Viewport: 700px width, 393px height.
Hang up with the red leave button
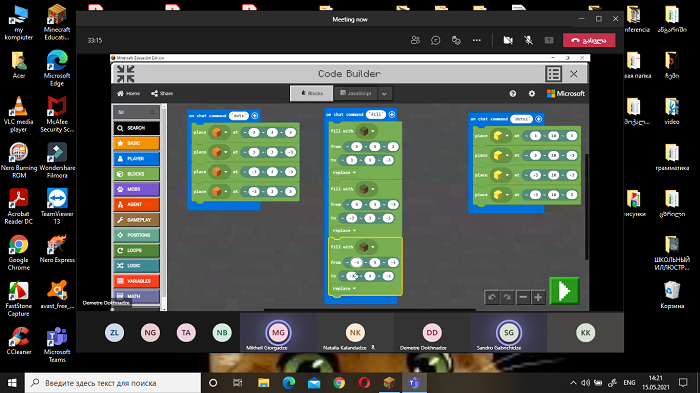click(589, 40)
